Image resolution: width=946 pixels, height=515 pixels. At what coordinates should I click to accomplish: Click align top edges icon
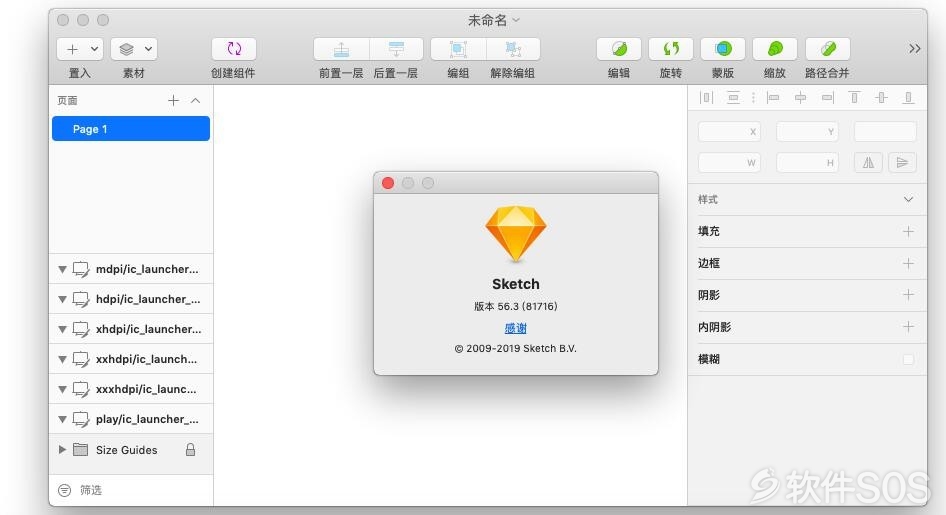pos(854,98)
